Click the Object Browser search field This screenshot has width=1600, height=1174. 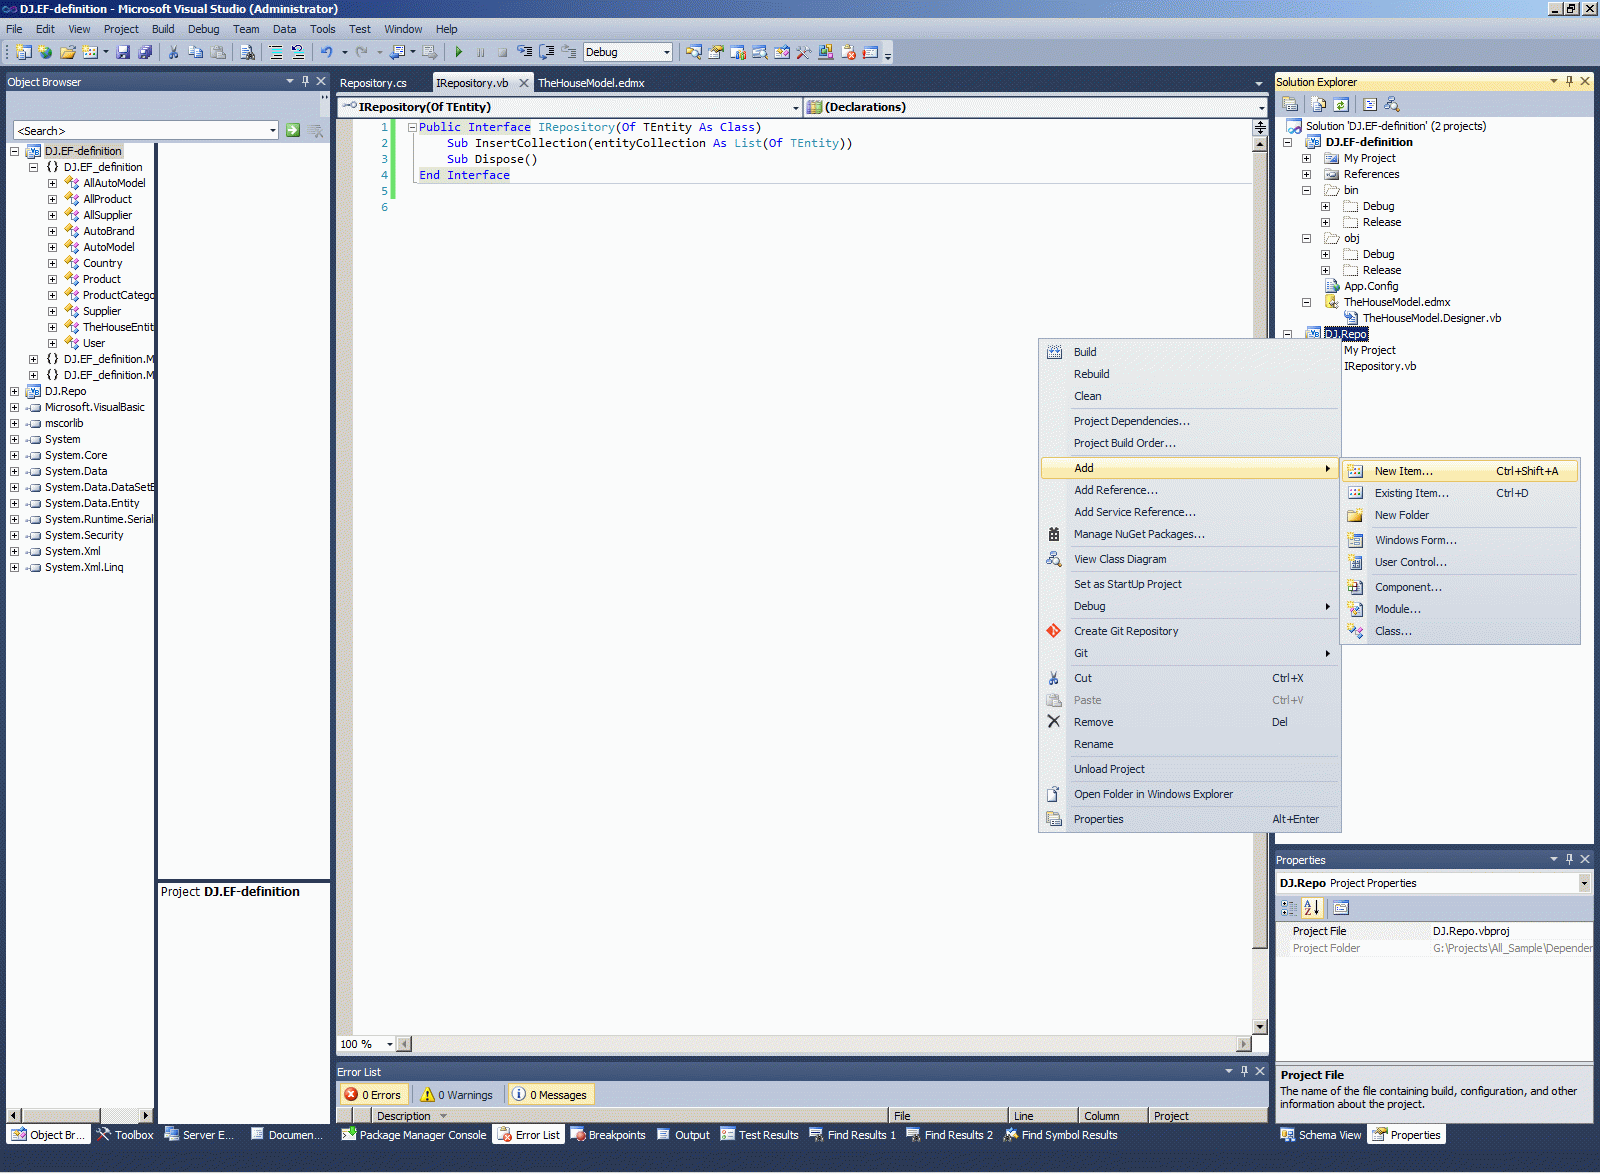146,130
